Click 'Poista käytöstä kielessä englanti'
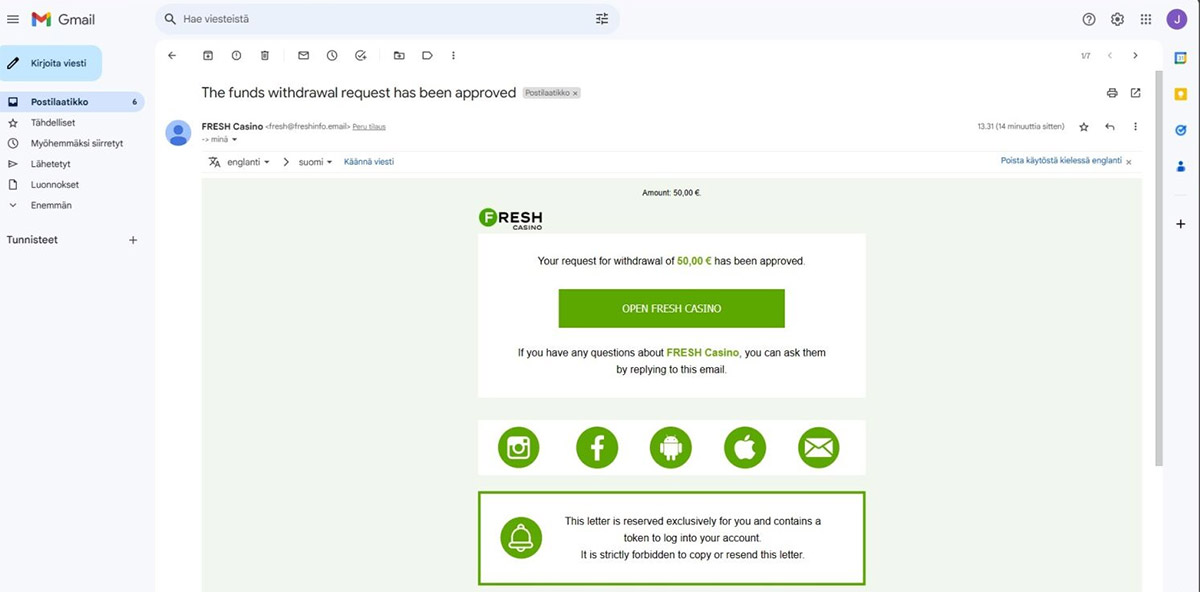The image size is (1200, 592). click(x=1061, y=161)
